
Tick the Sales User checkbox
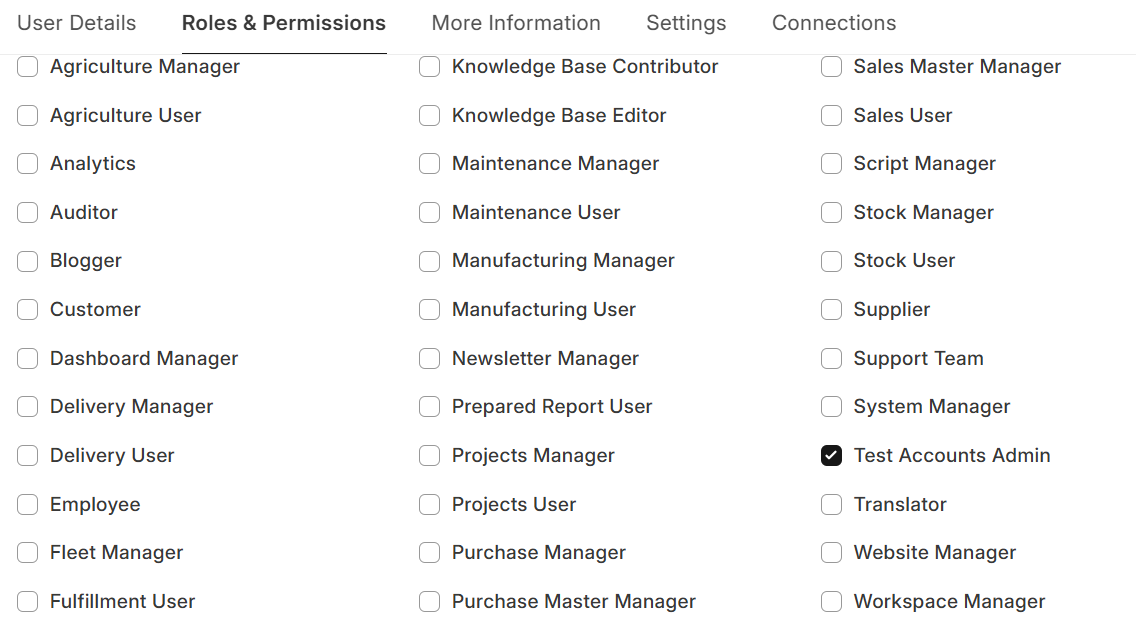tap(831, 116)
